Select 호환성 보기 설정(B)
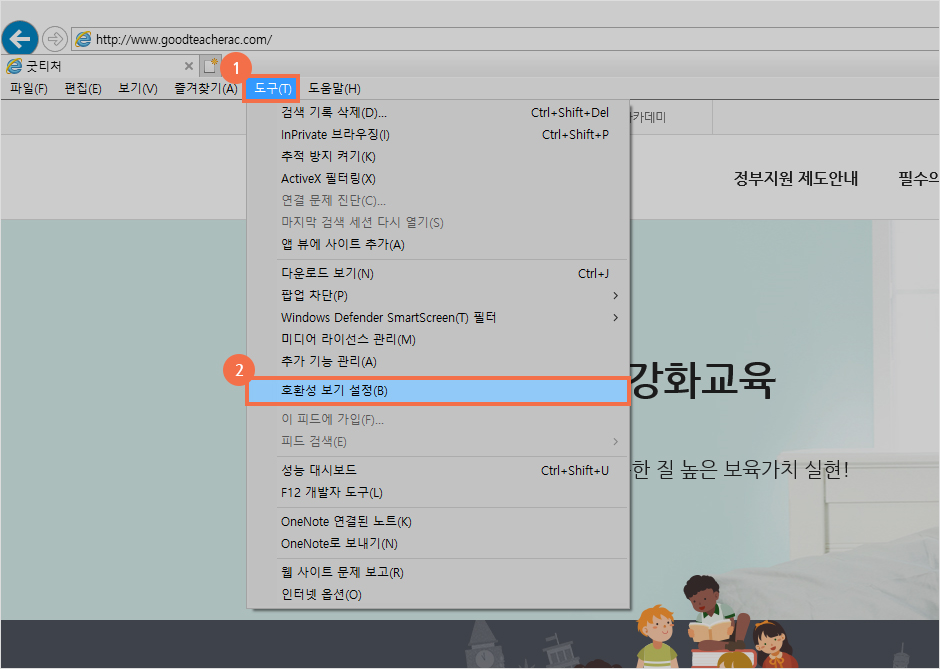Screen dimensions: 940x669 (x=438, y=391)
